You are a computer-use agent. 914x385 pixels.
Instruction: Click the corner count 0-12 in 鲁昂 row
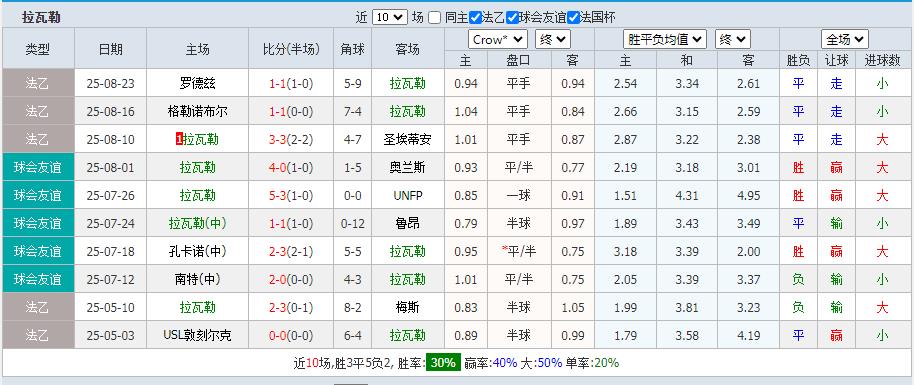click(353, 223)
